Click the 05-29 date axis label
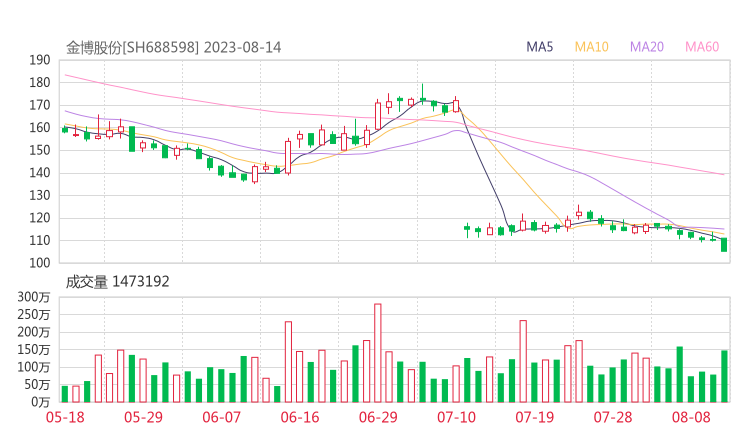This screenshot has width=740, height=440. pos(143,417)
